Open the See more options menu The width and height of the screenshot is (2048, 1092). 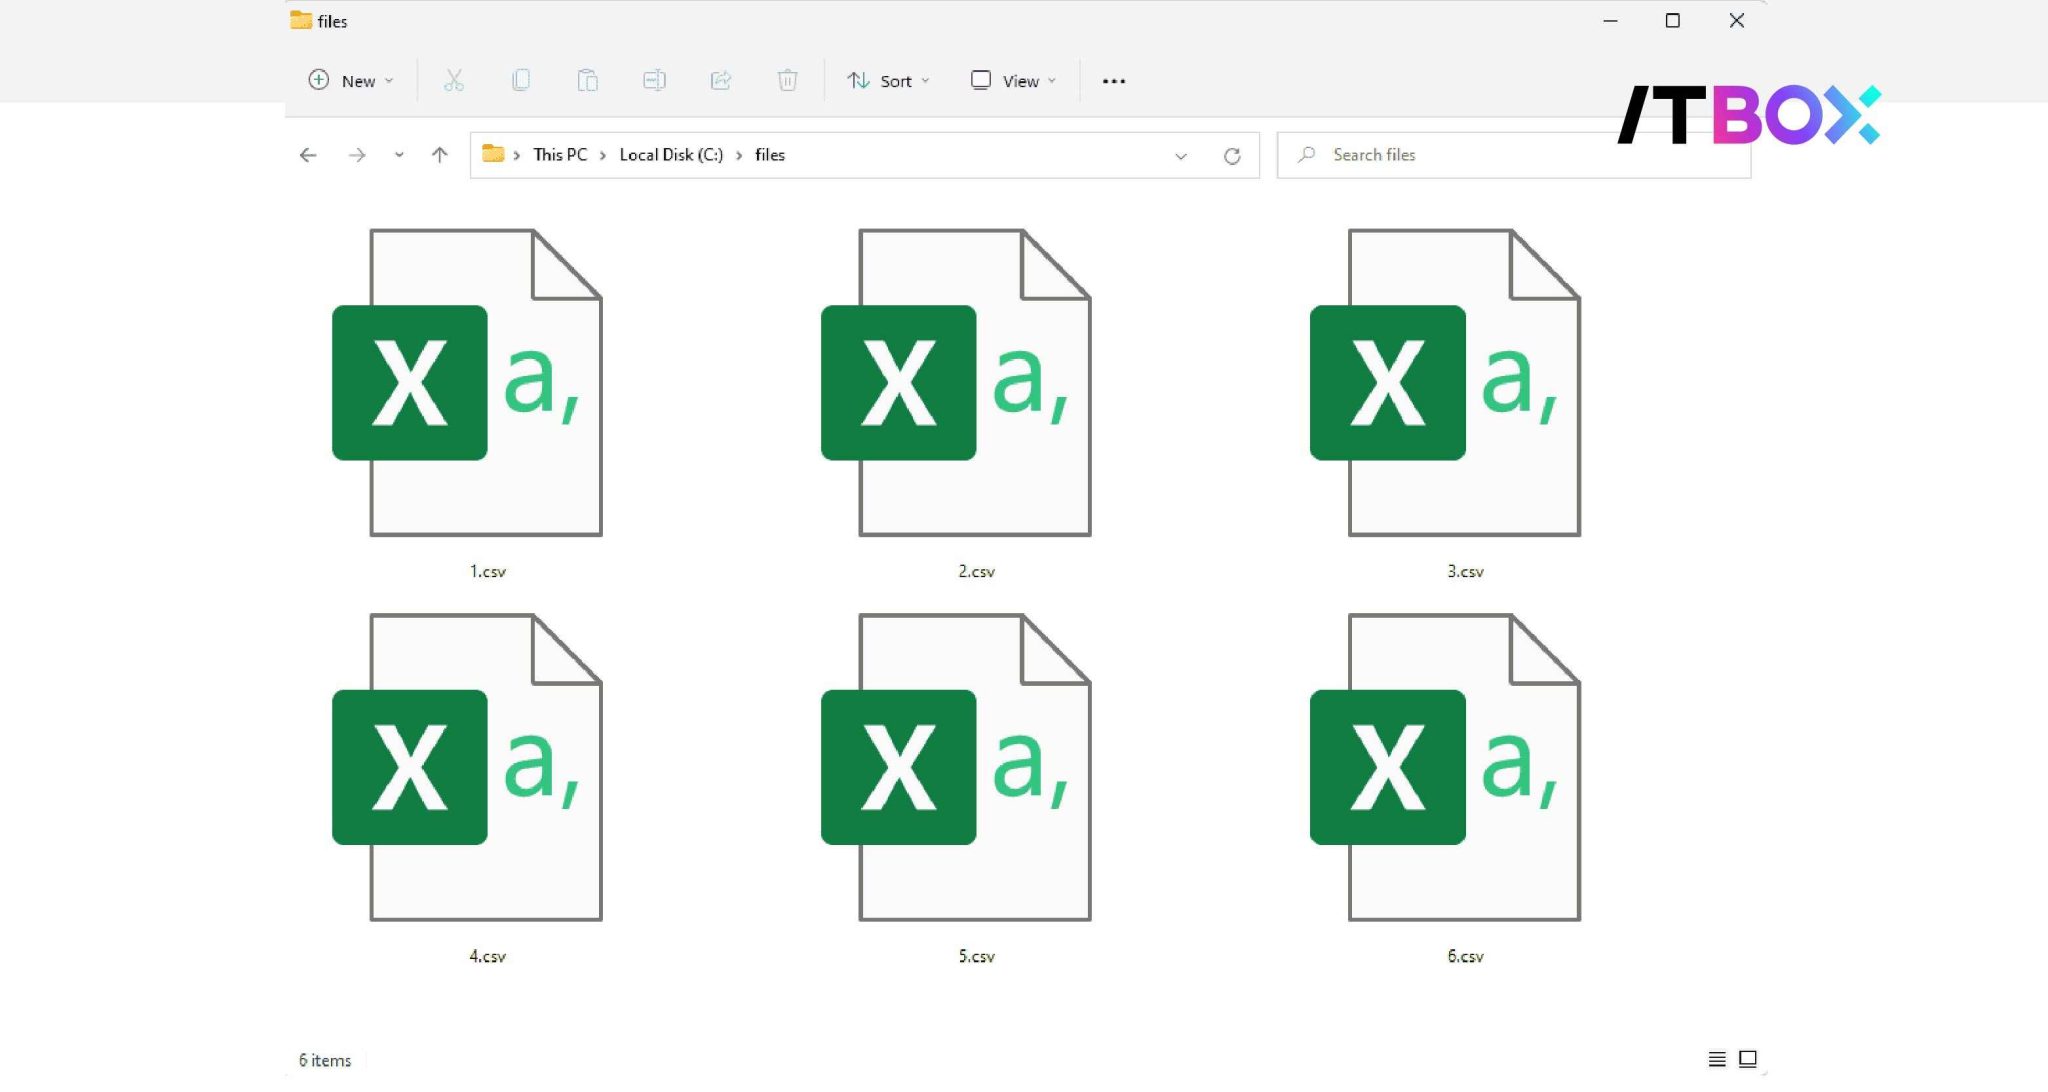tap(1113, 80)
